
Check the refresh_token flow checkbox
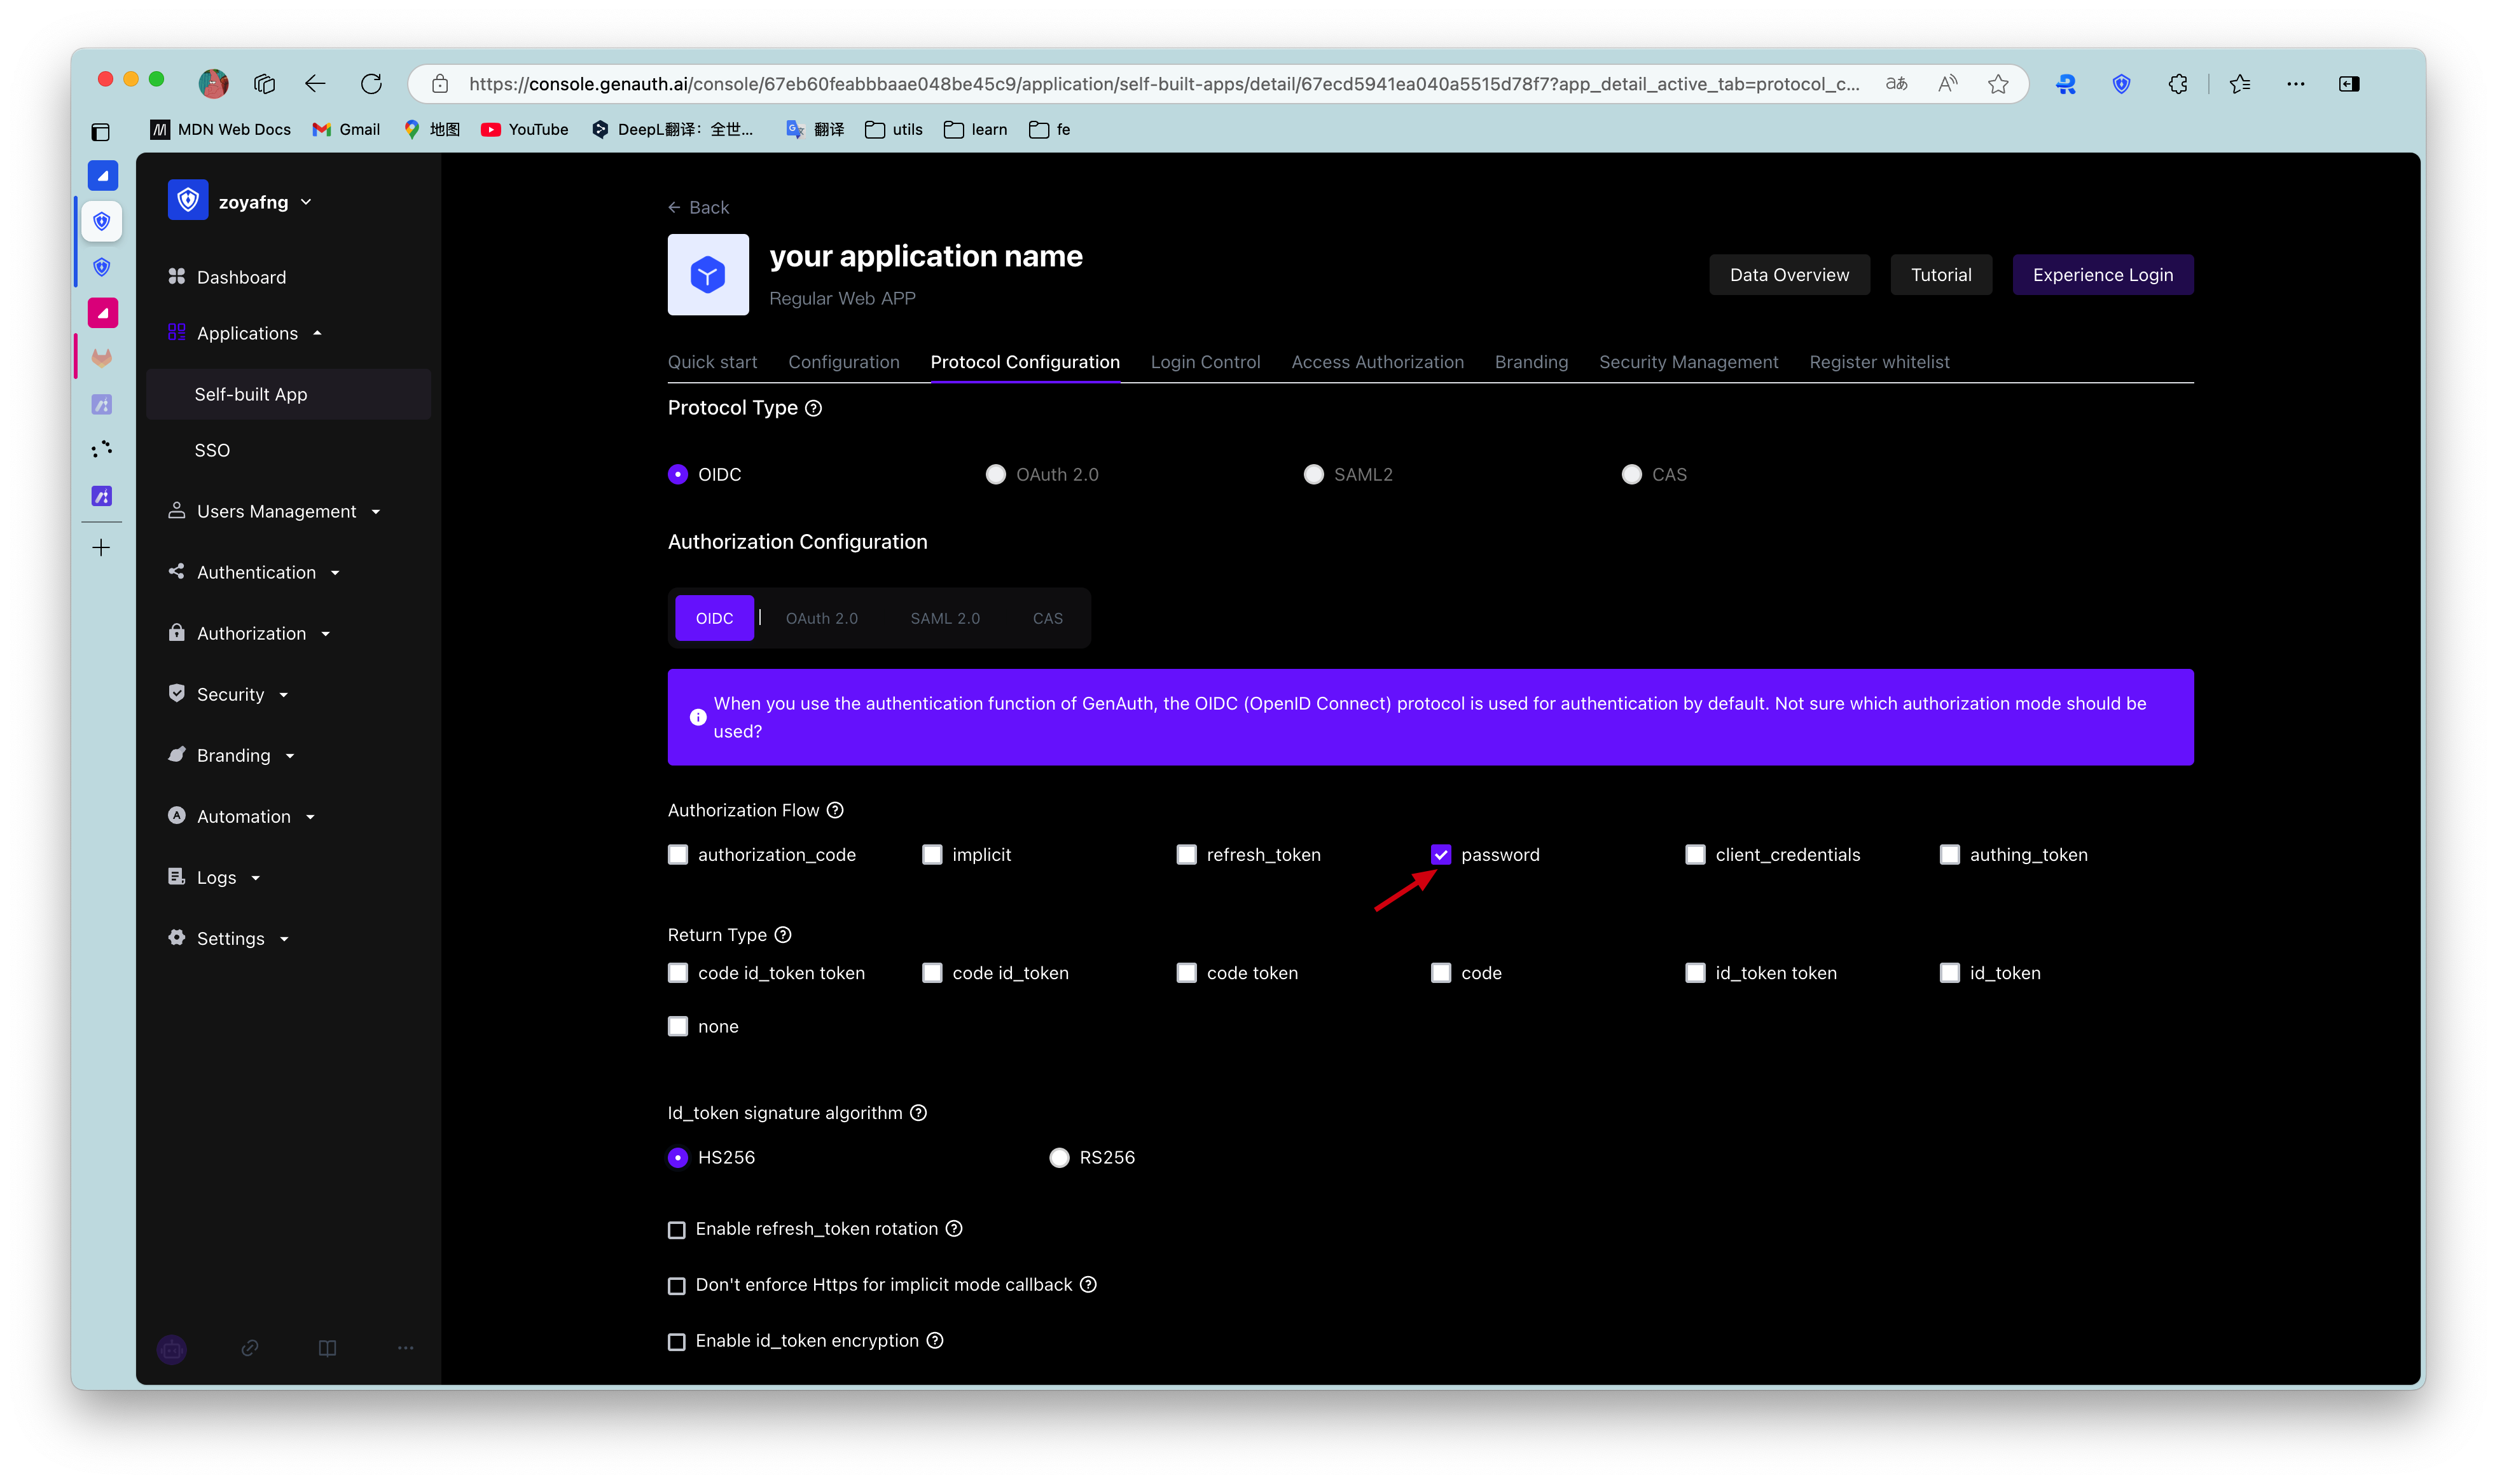(1186, 854)
